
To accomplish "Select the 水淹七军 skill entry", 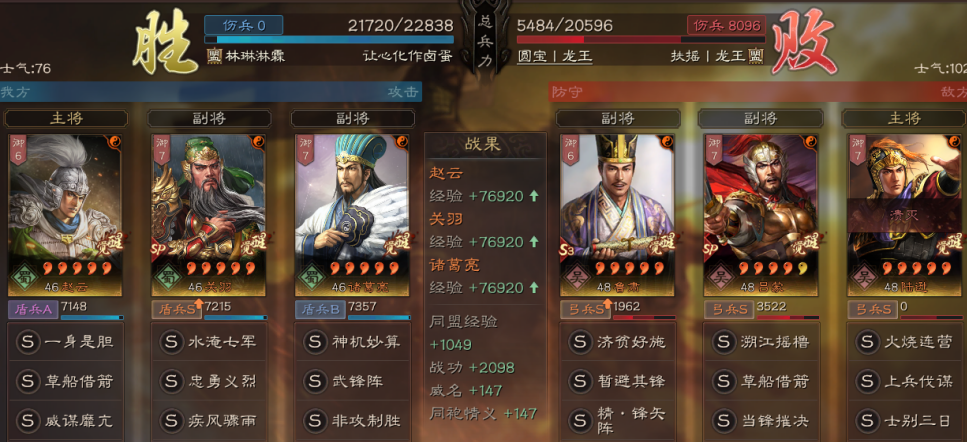I will tap(209, 341).
